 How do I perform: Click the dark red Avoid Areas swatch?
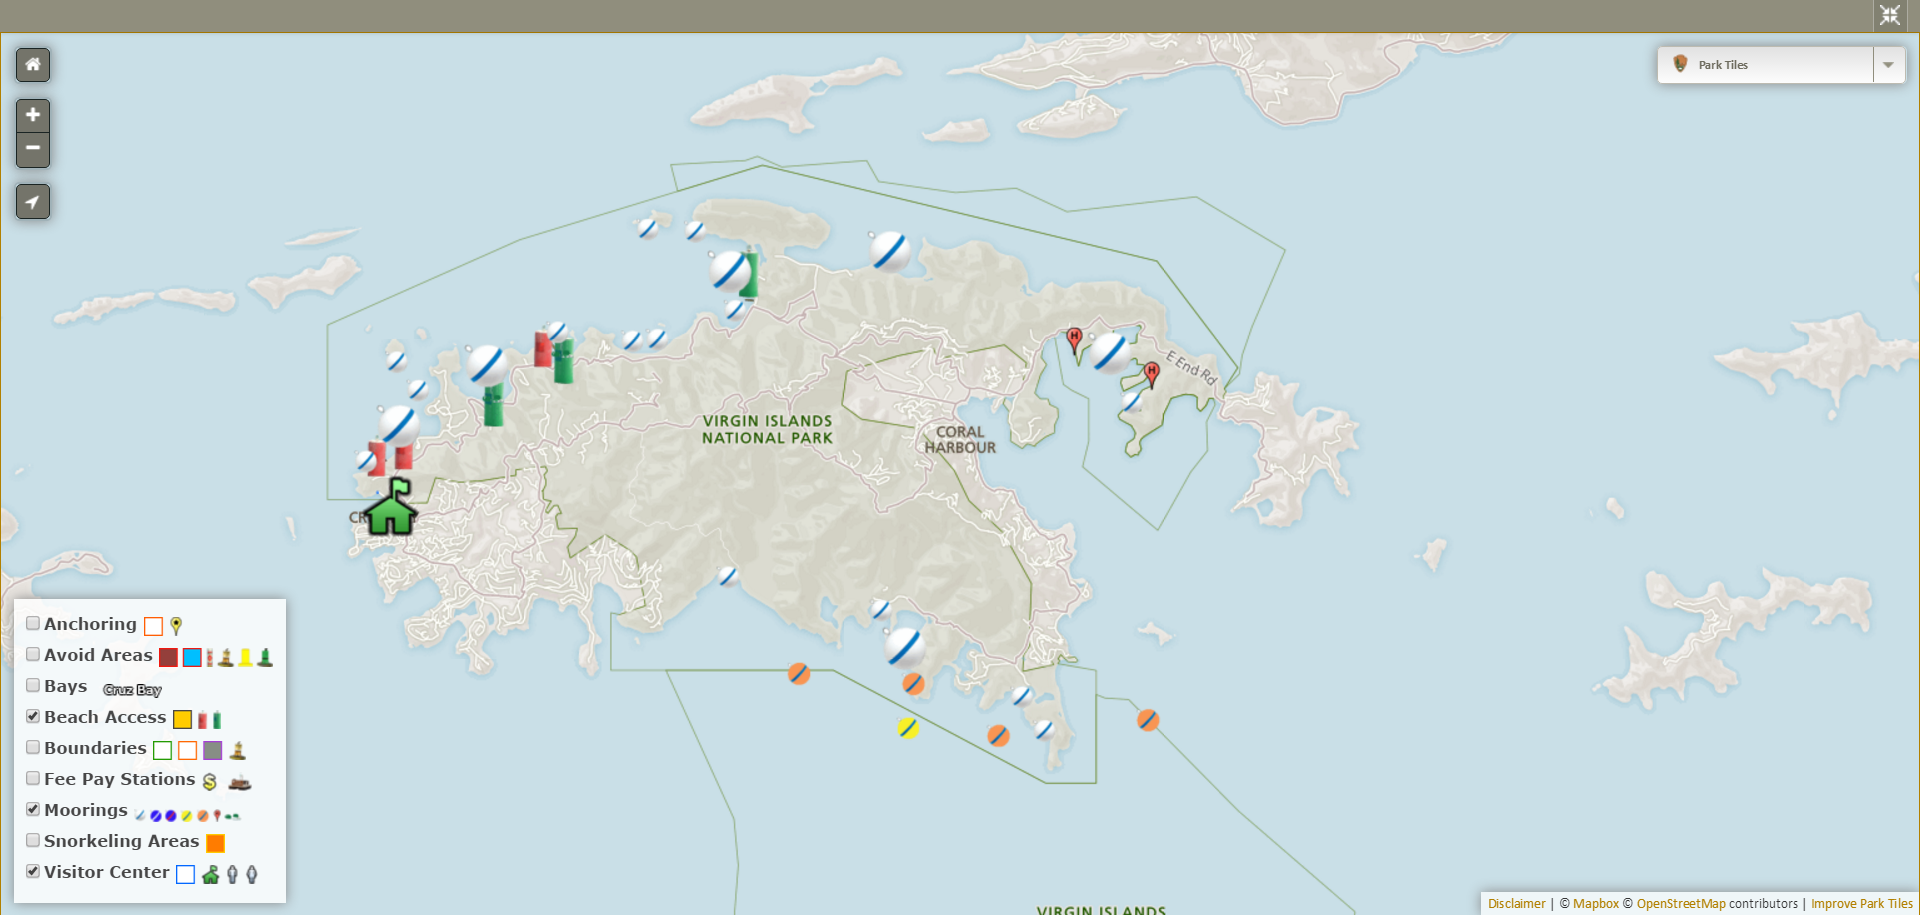[x=168, y=657]
